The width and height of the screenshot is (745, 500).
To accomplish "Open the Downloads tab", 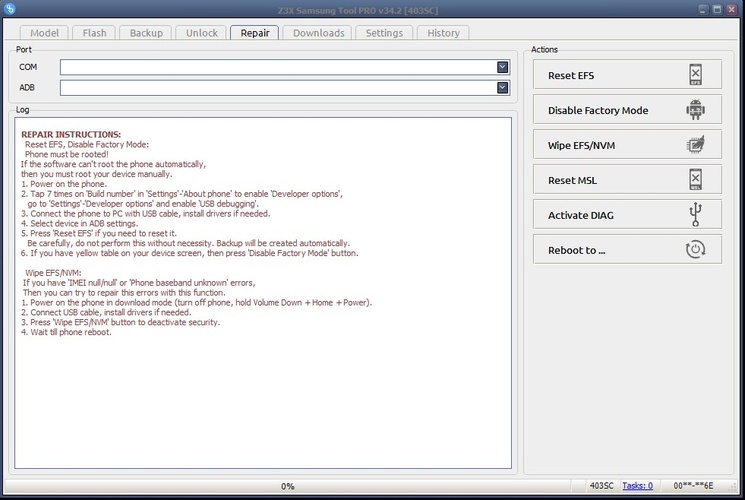I will [318, 33].
